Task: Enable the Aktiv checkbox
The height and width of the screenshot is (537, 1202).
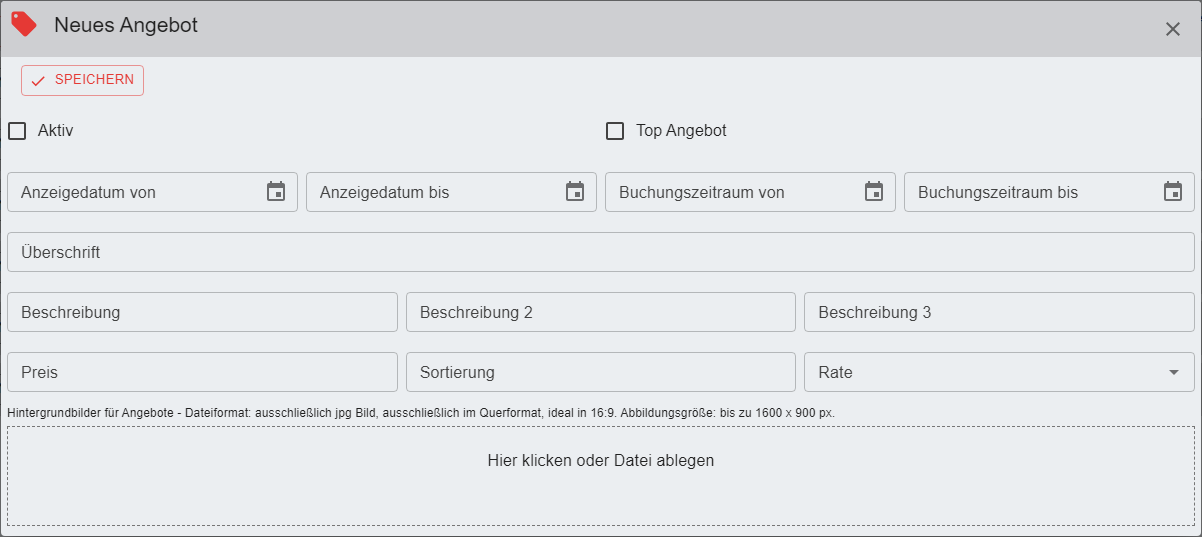Action: click(17, 131)
